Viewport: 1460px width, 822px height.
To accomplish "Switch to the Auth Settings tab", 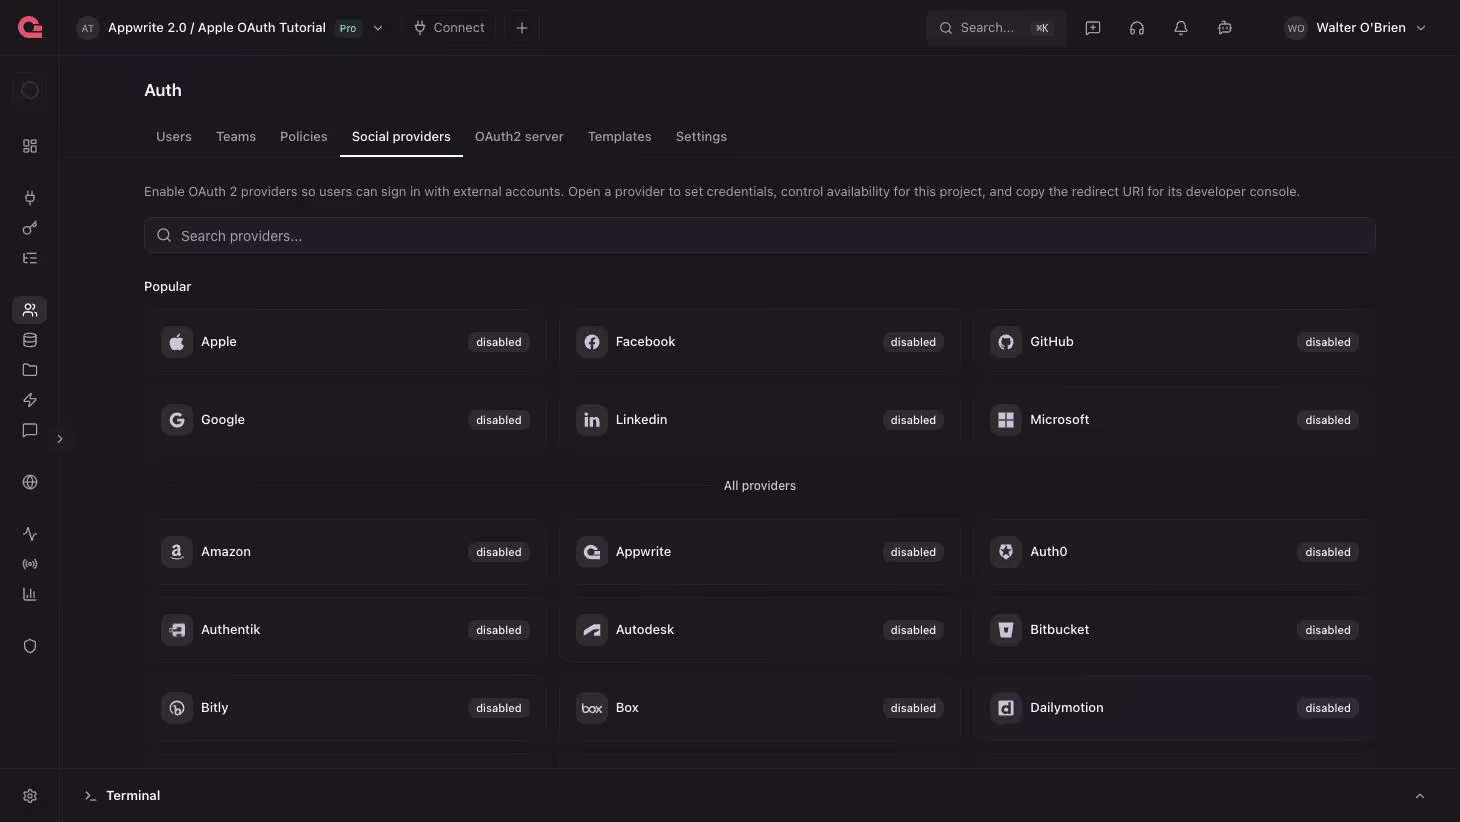I will [x=701, y=137].
